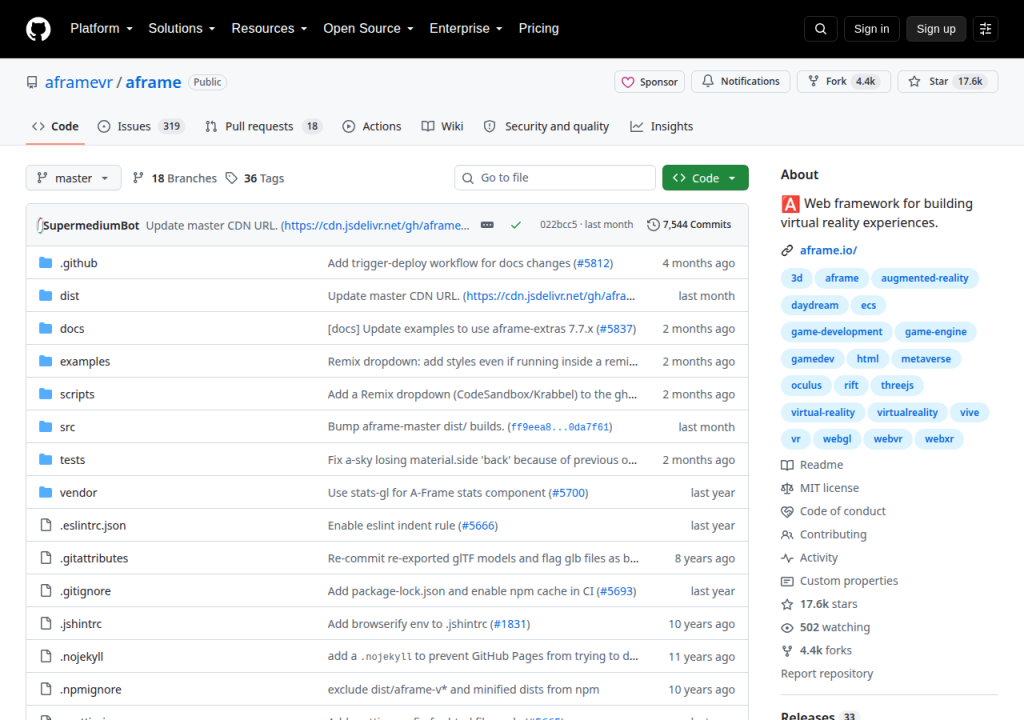Open the .eslintrc.json file
Viewport: 1024px width, 720px height.
coord(93,525)
